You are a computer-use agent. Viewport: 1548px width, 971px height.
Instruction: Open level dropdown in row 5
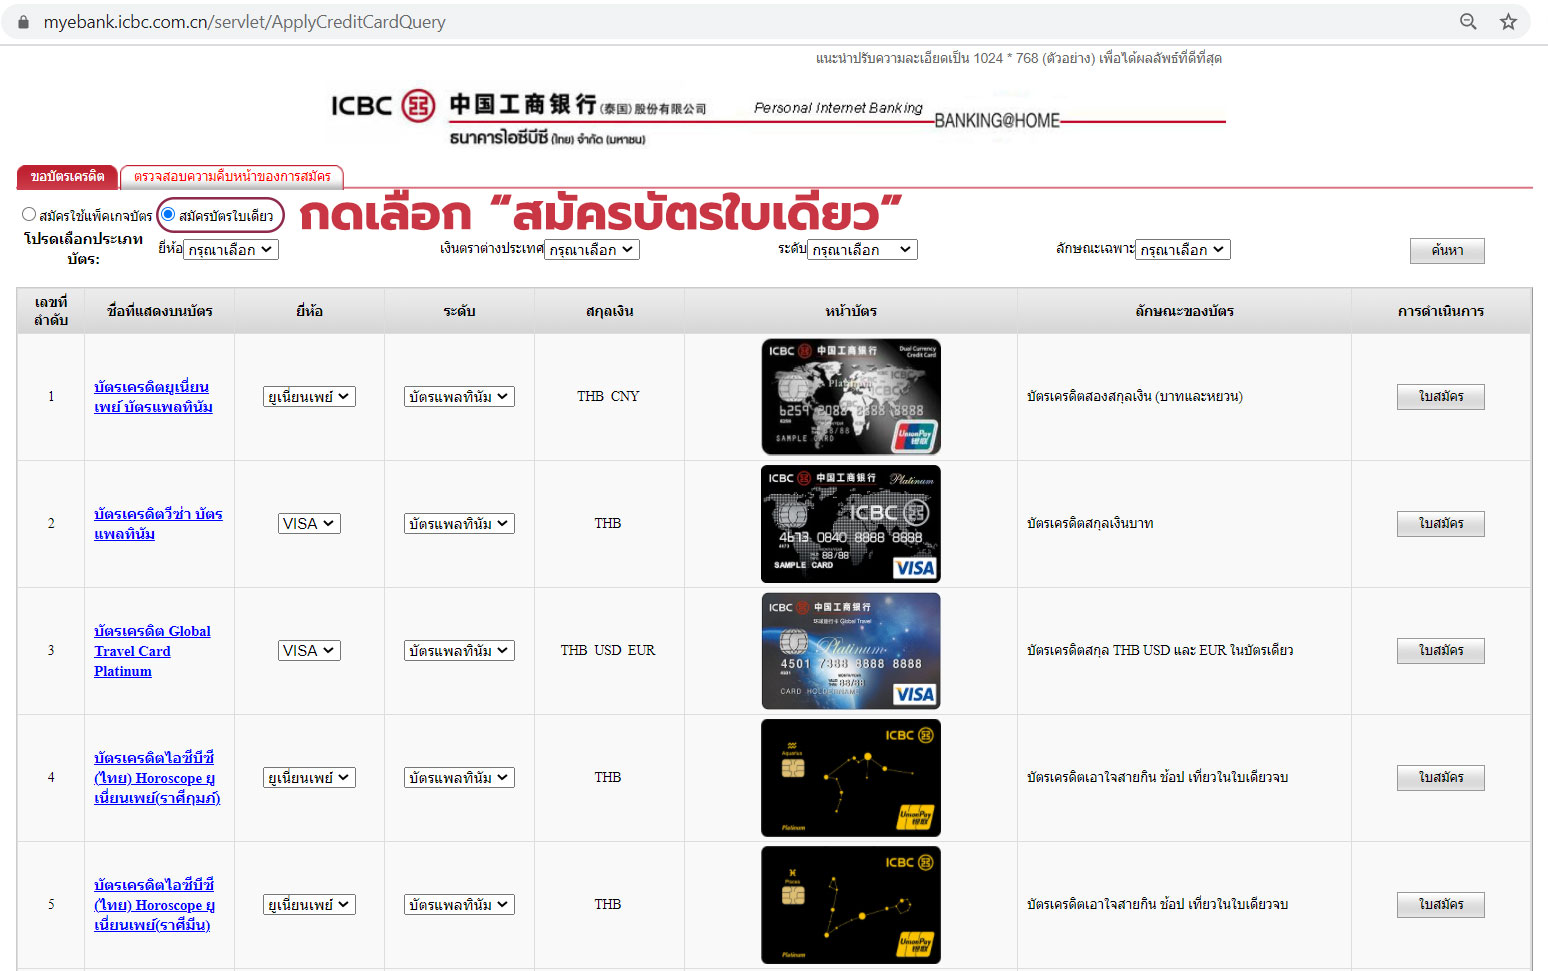click(459, 904)
